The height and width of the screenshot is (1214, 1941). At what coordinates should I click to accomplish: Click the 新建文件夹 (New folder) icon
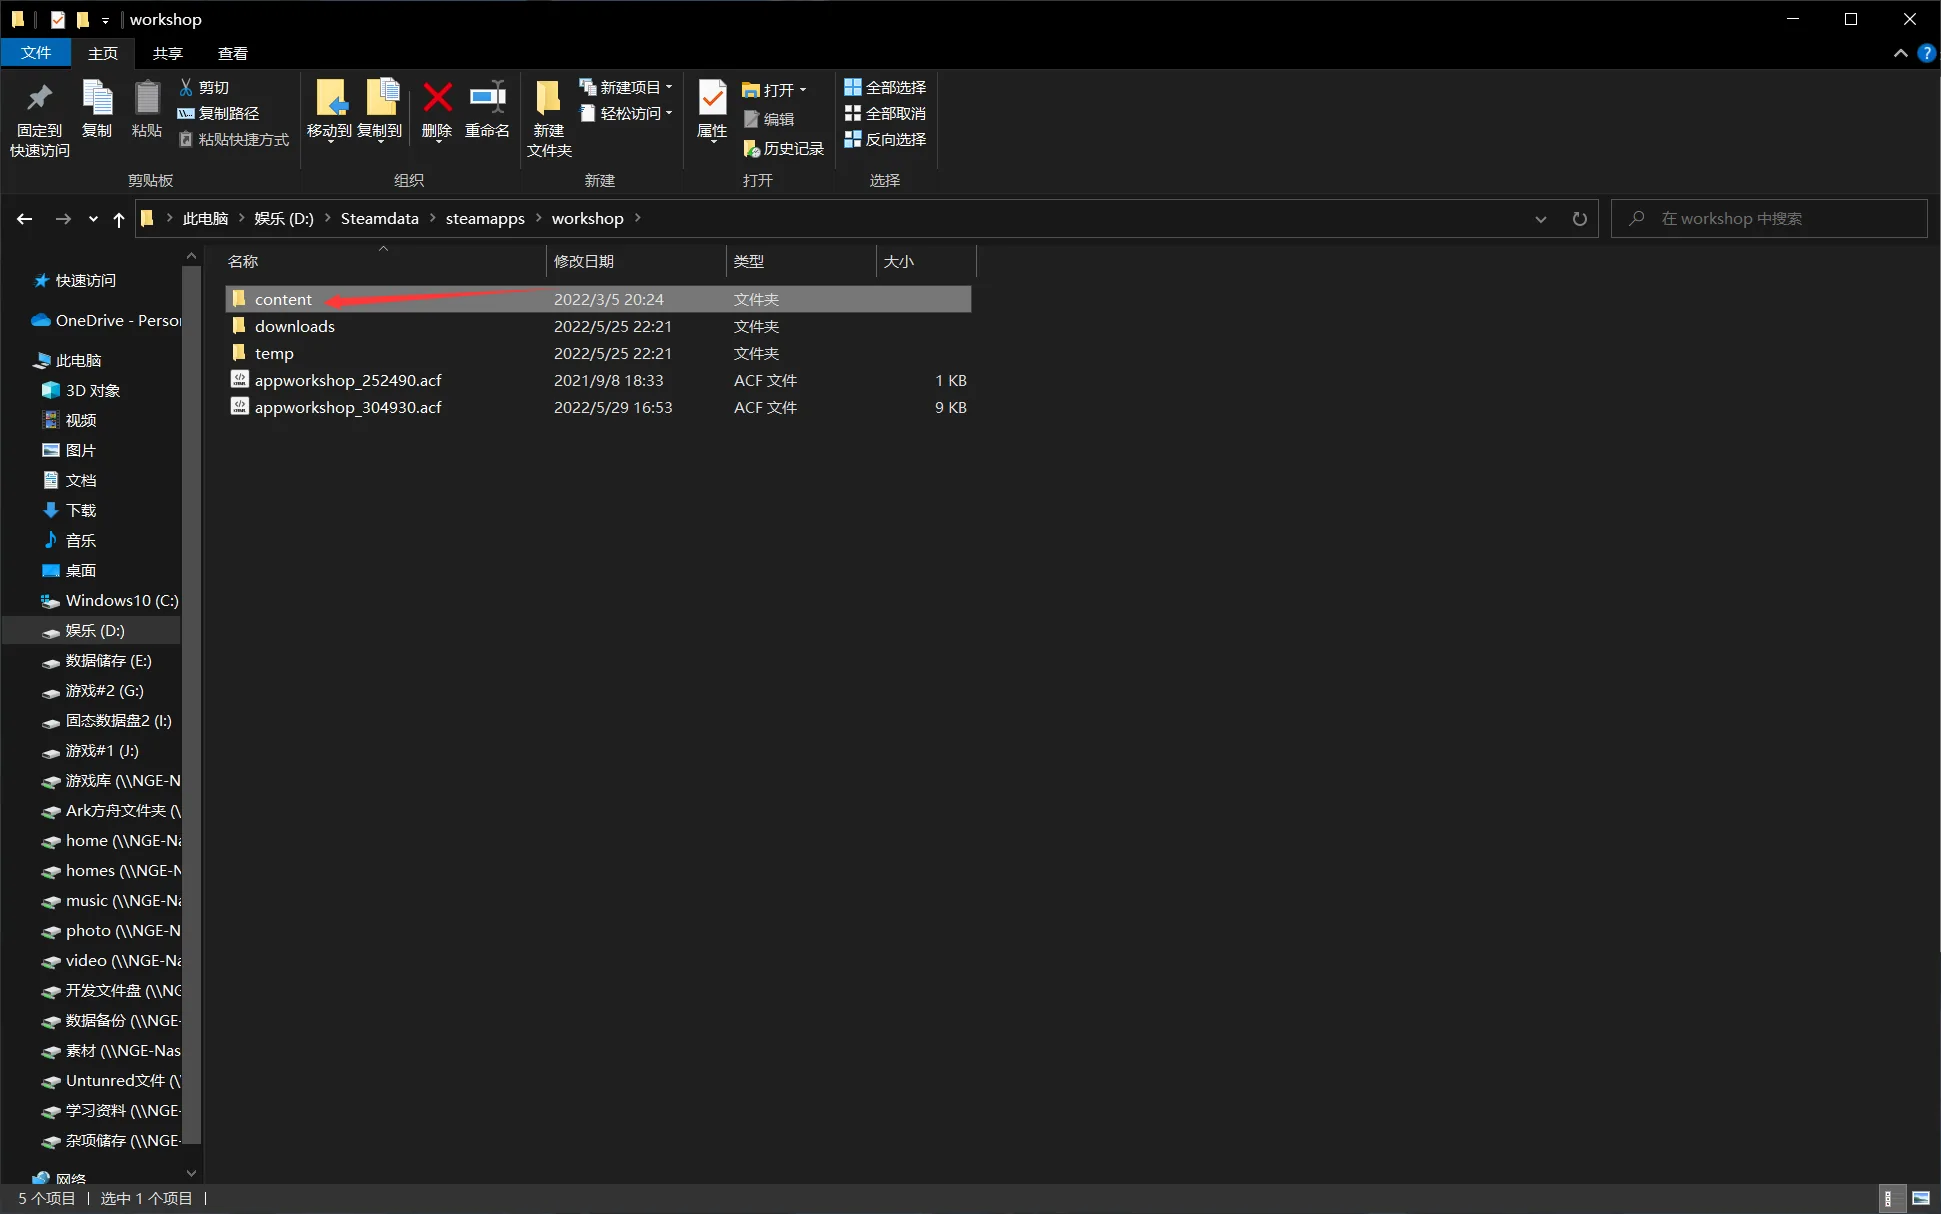[x=548, y=98]
